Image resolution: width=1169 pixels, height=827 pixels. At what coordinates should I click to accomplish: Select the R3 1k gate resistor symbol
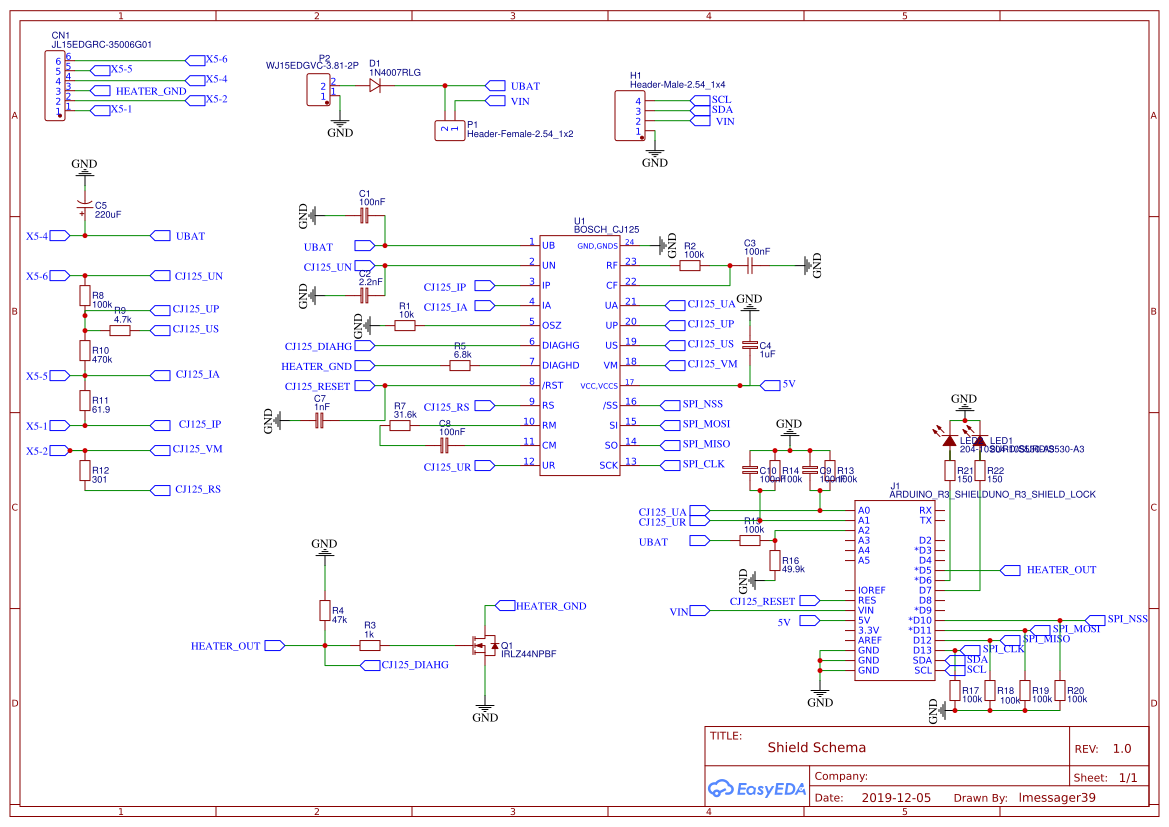(x=370, y=645)
